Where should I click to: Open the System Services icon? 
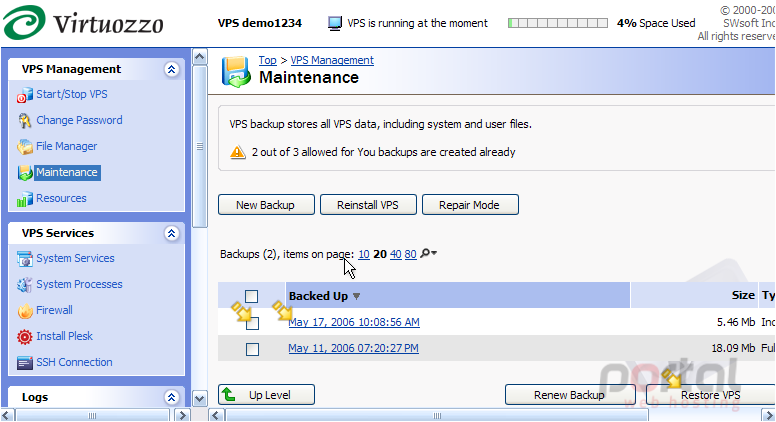[x=25, y=259]
